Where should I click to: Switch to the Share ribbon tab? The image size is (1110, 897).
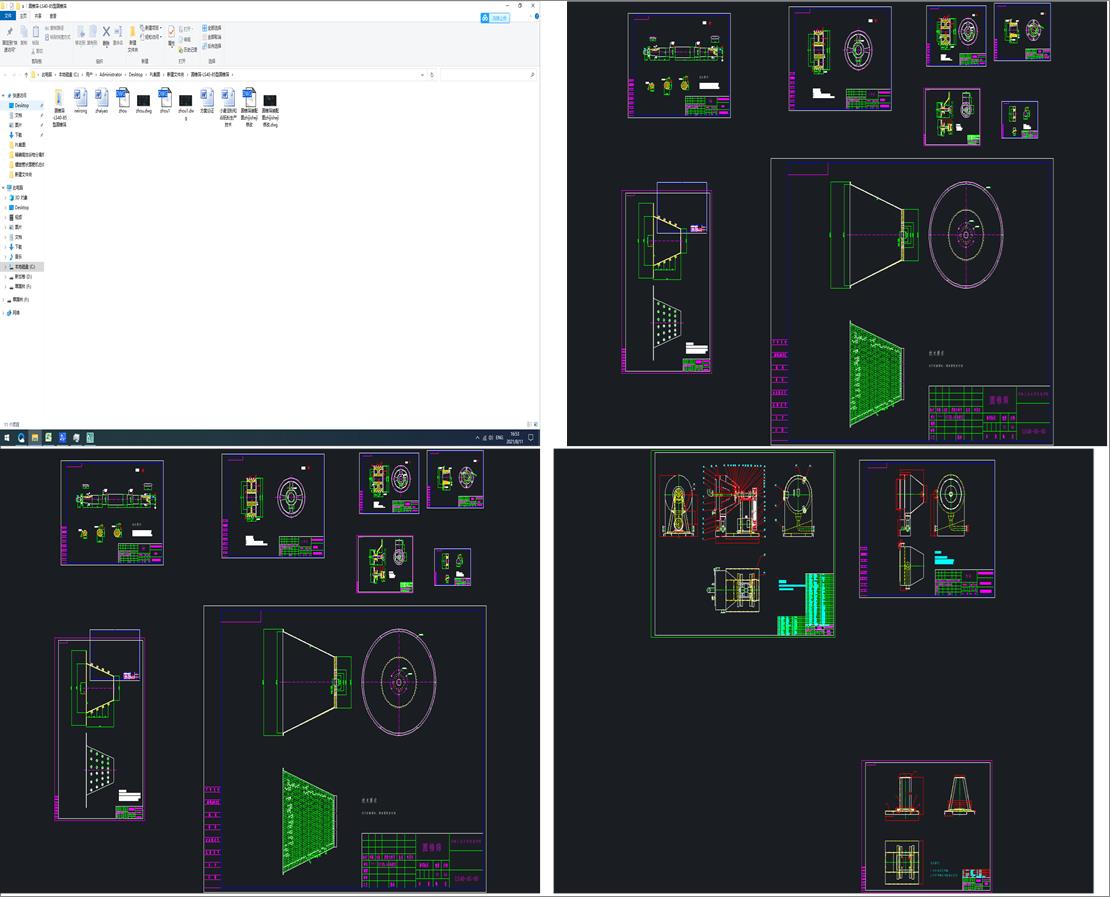(x=38, y=16)
